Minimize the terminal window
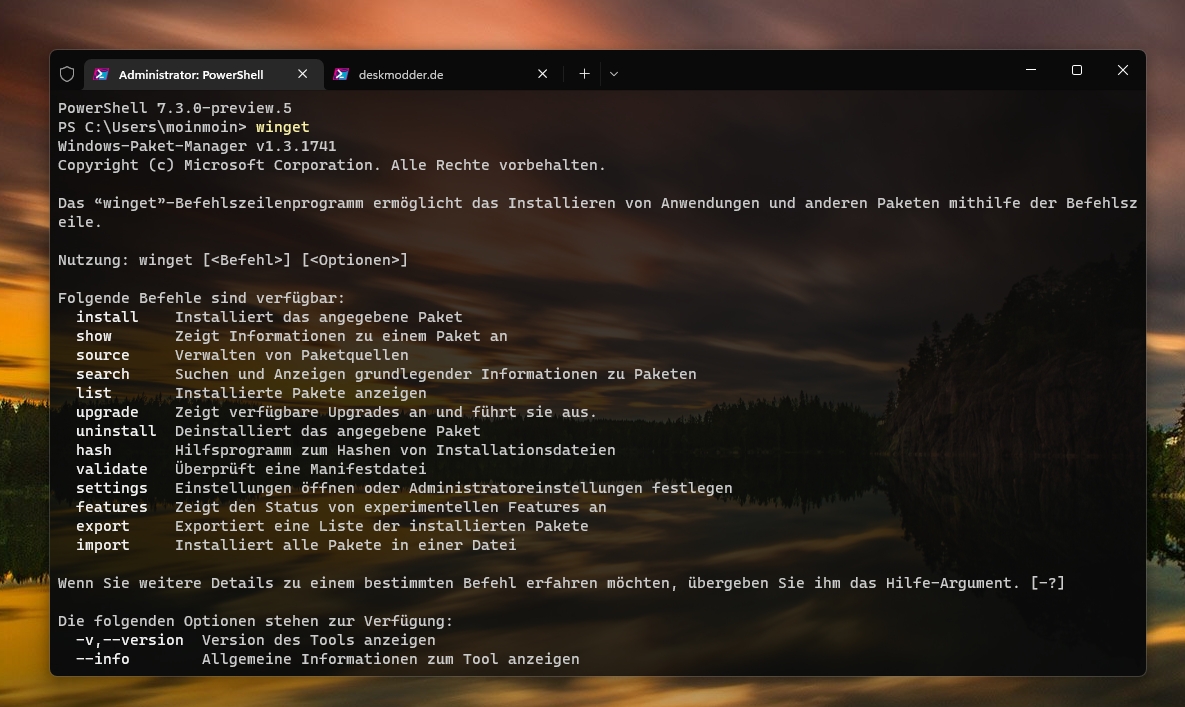Image resolution: width=1185 pixels, height=707 pixels. click(x=1031, y=70)
